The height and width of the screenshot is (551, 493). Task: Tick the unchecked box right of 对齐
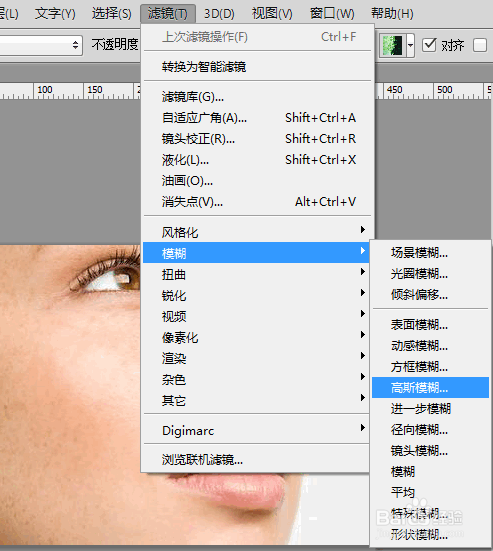pos(480,45)
